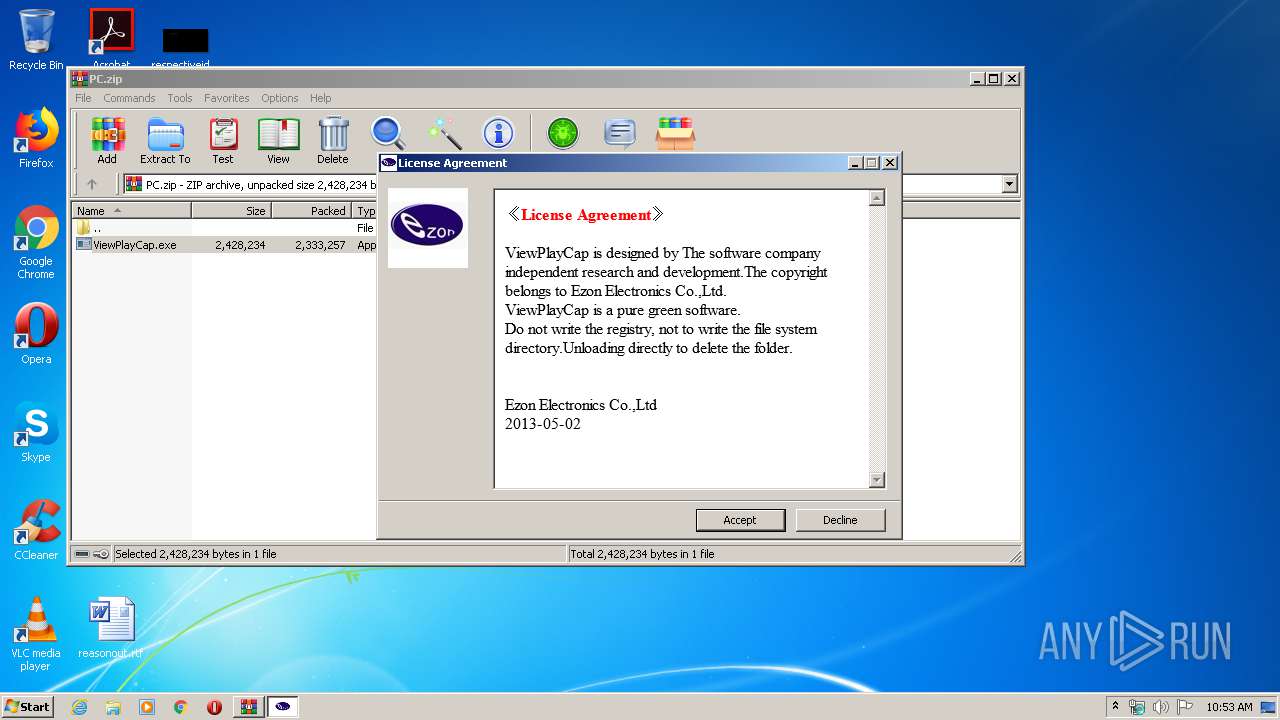Open Skype desktop shortcut
The image size is (1280, 720).
pos(36,432)
